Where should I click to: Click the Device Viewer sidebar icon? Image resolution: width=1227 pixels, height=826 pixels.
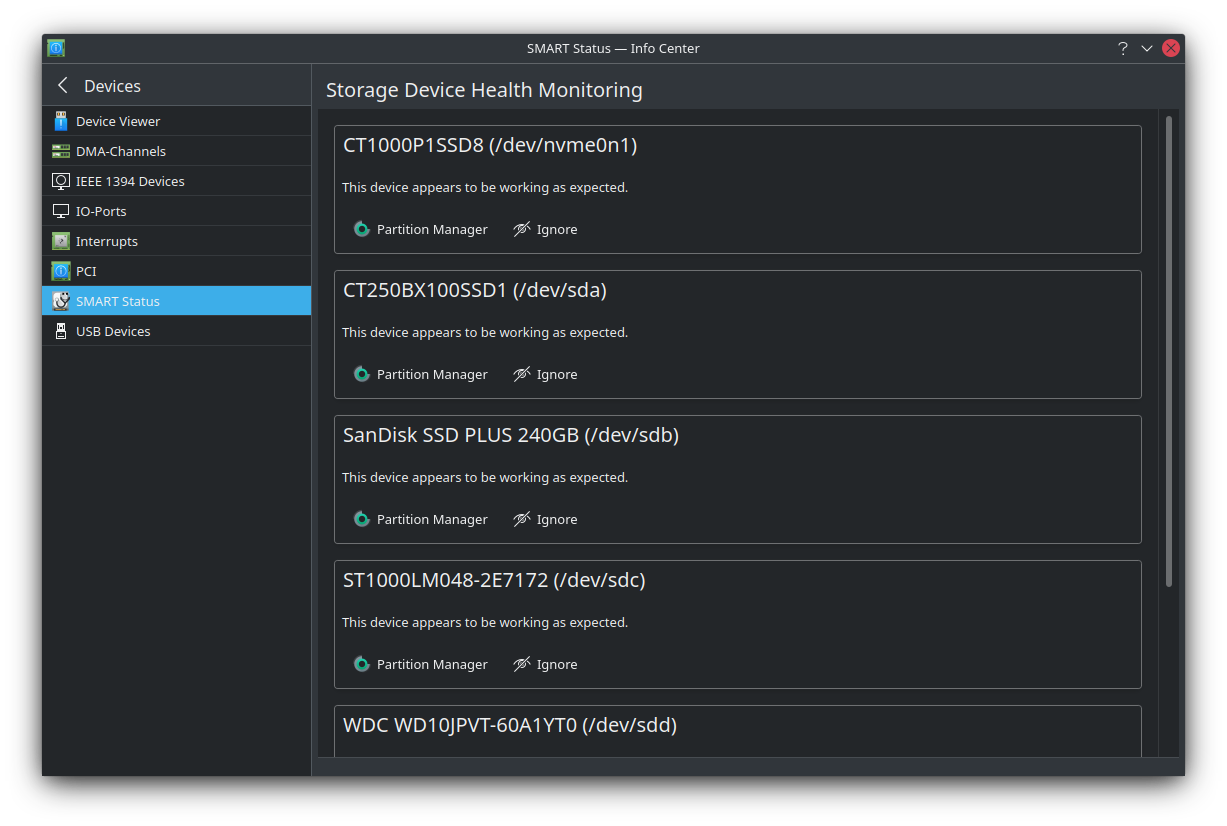click(x=61, y=121)
